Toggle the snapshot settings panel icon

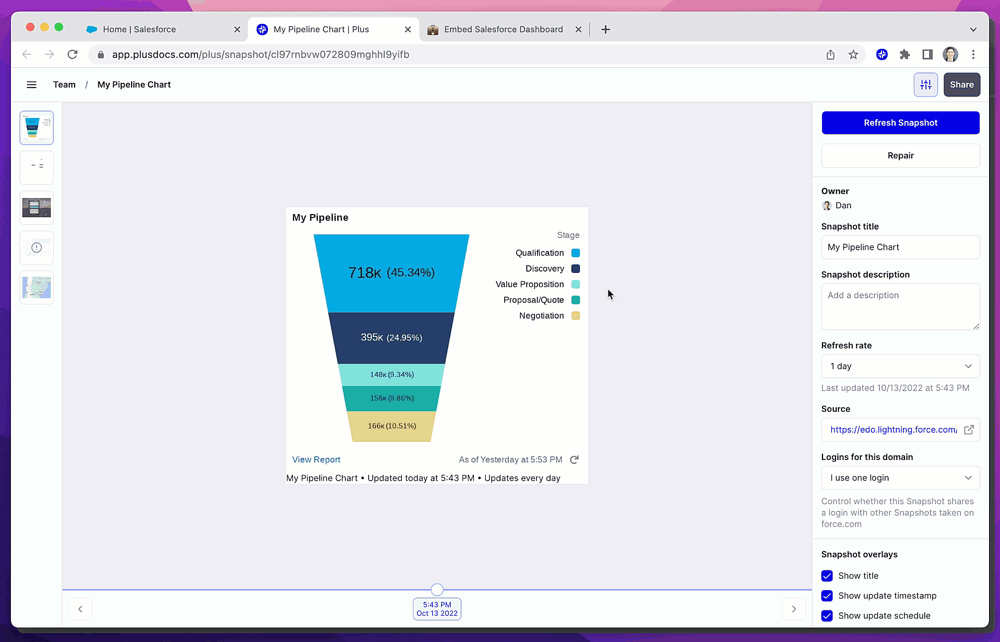tap(925, 85)
